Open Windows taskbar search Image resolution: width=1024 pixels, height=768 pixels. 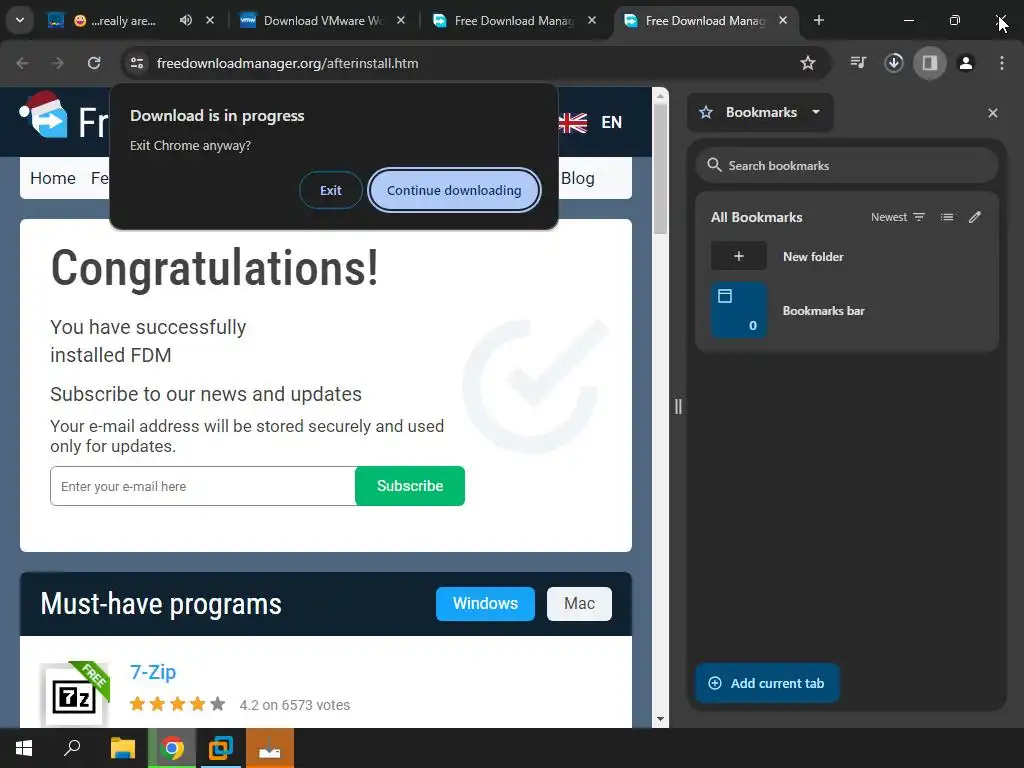pos(72,748)
